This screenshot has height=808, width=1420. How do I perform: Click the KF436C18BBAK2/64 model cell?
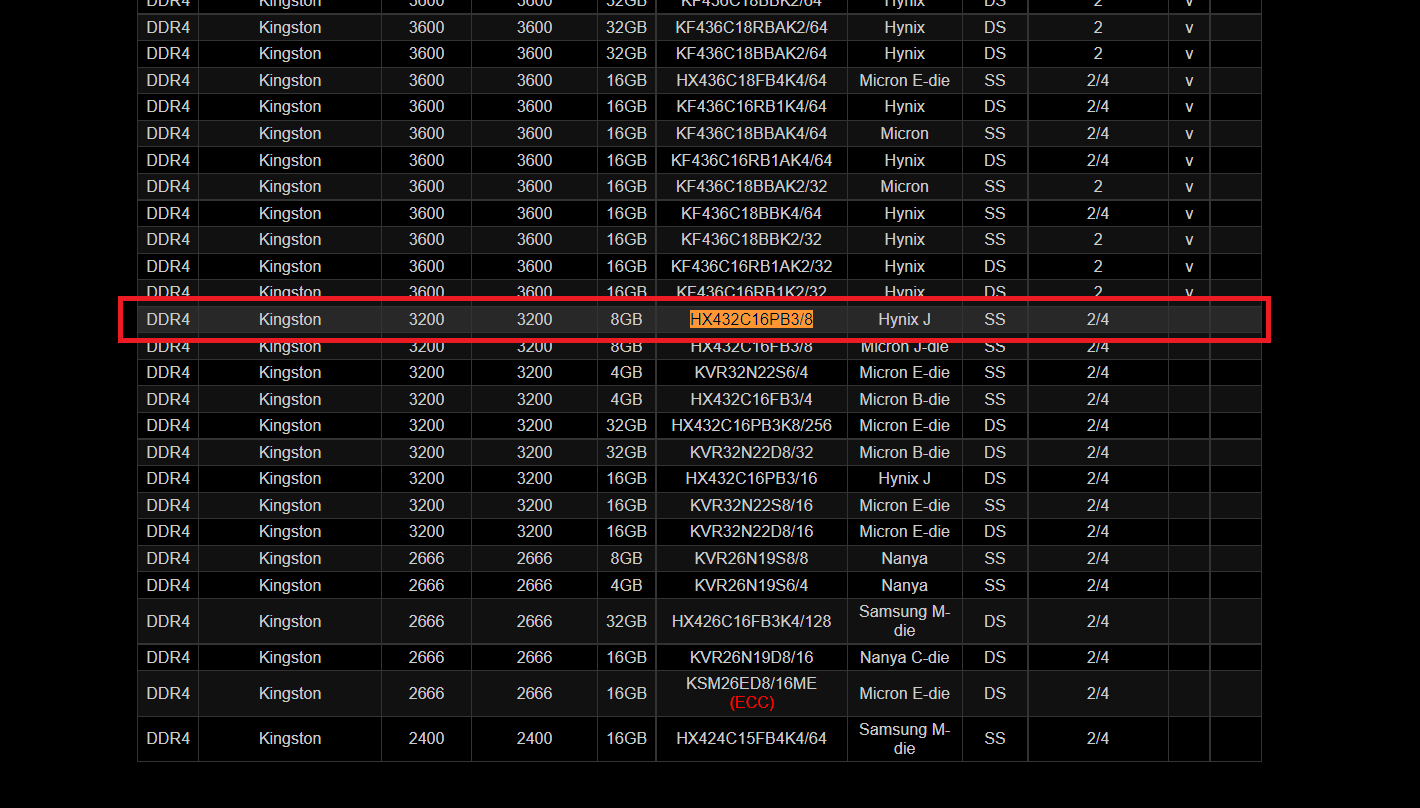point(751,53)
